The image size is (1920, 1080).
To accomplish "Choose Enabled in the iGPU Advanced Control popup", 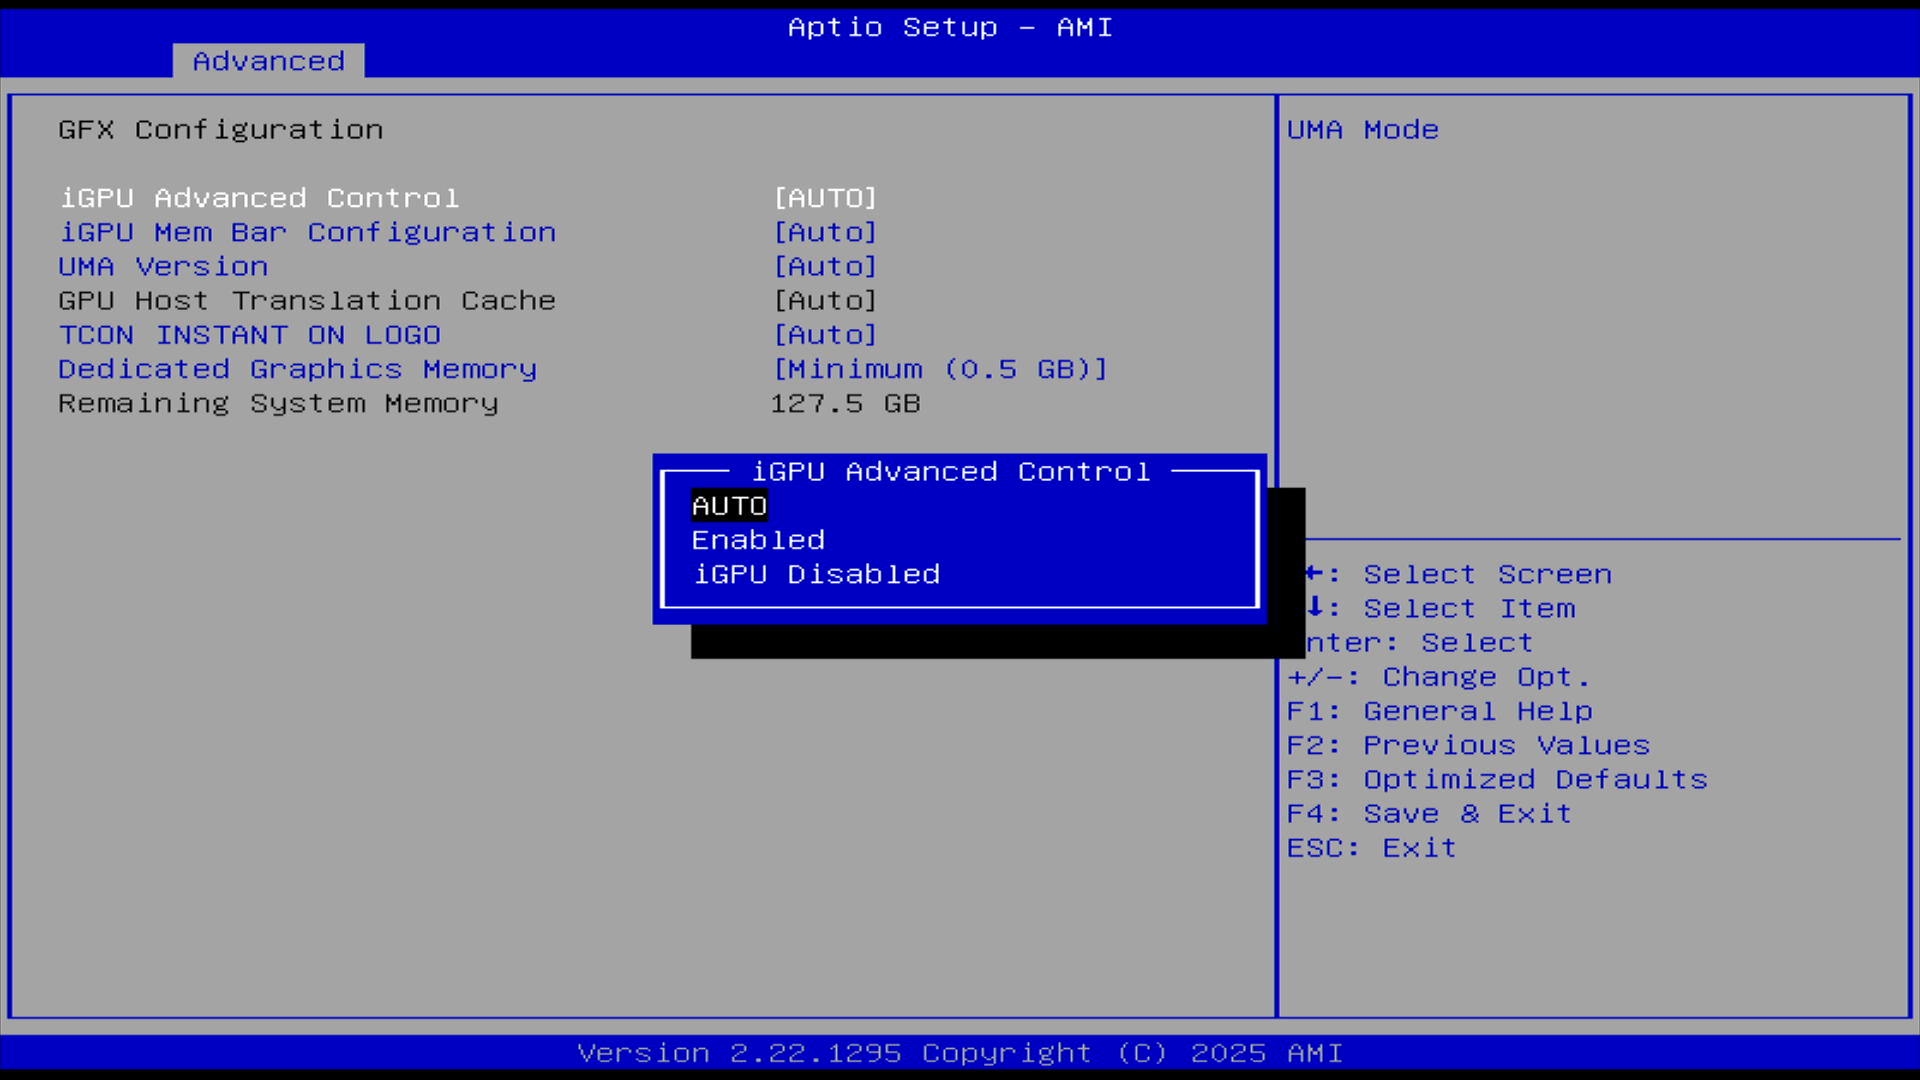I will (758, 540).
